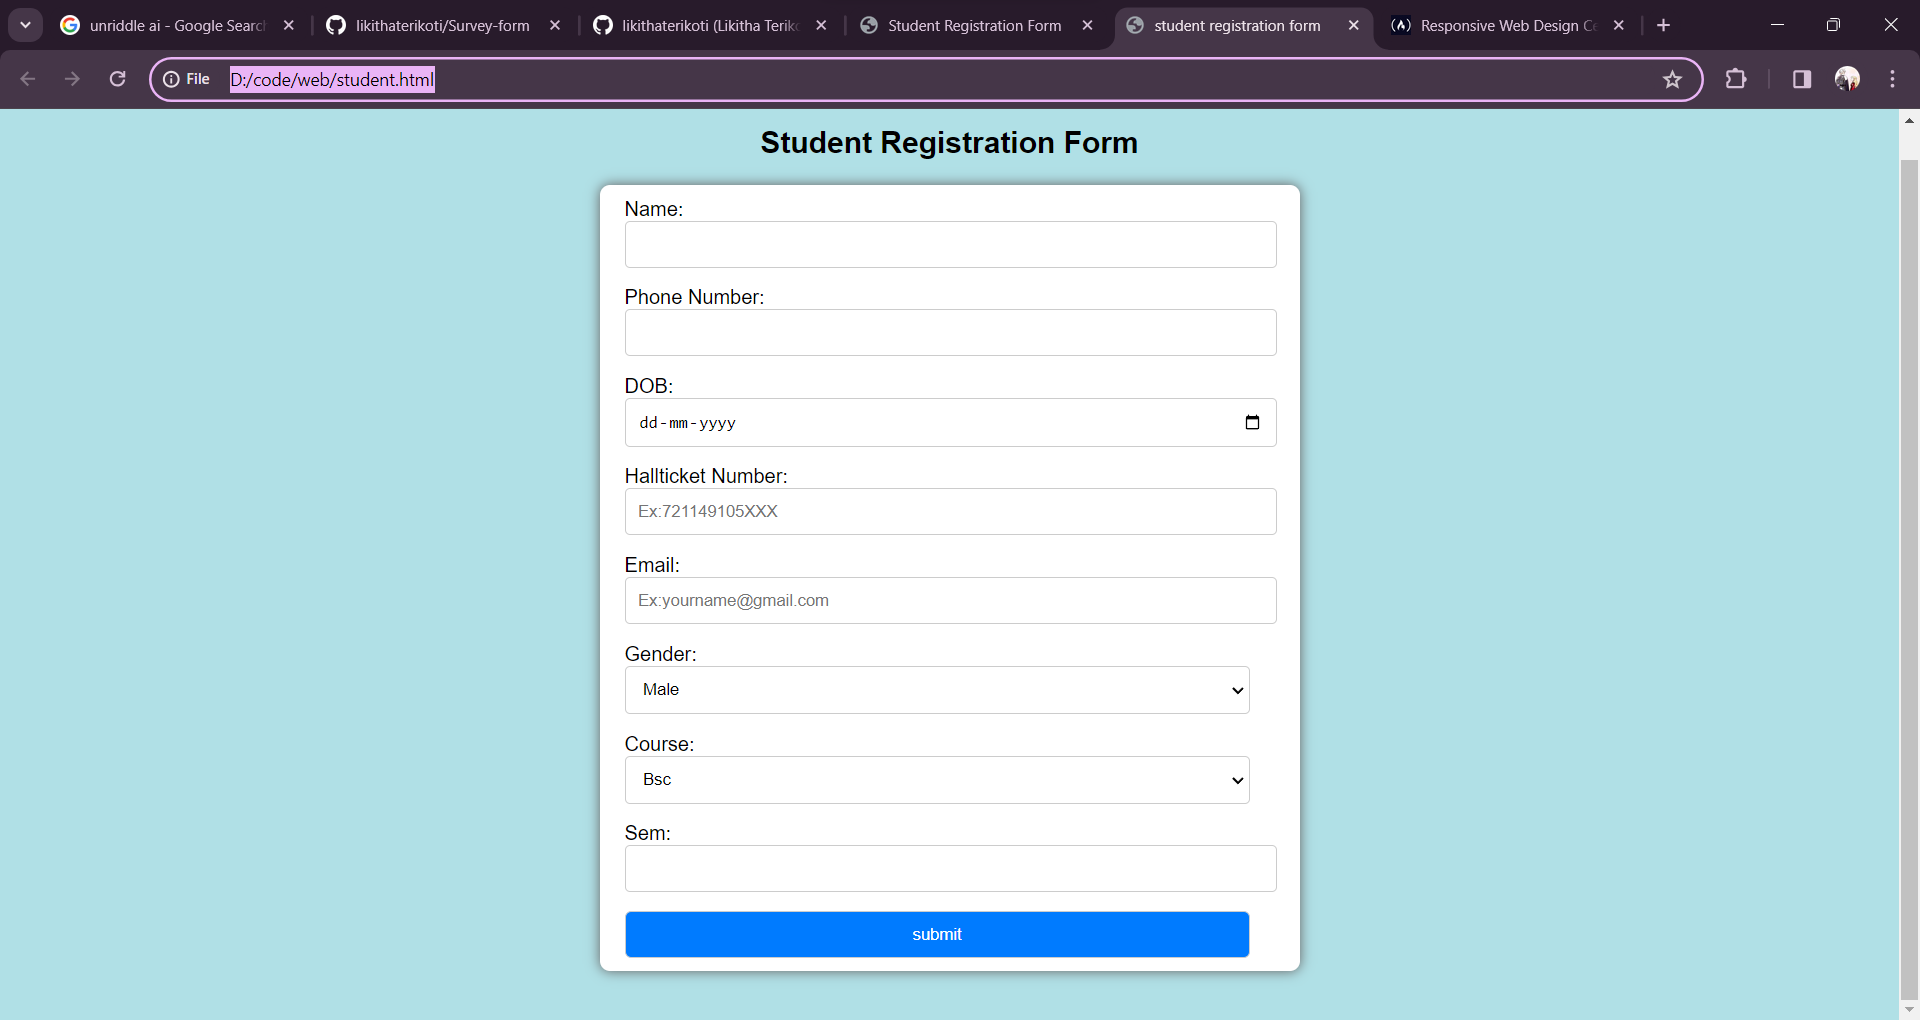The image size is (1920, 1020).
Task: Switch to likithaterikoti/Survey-form tab
Action: coord(442,25)
